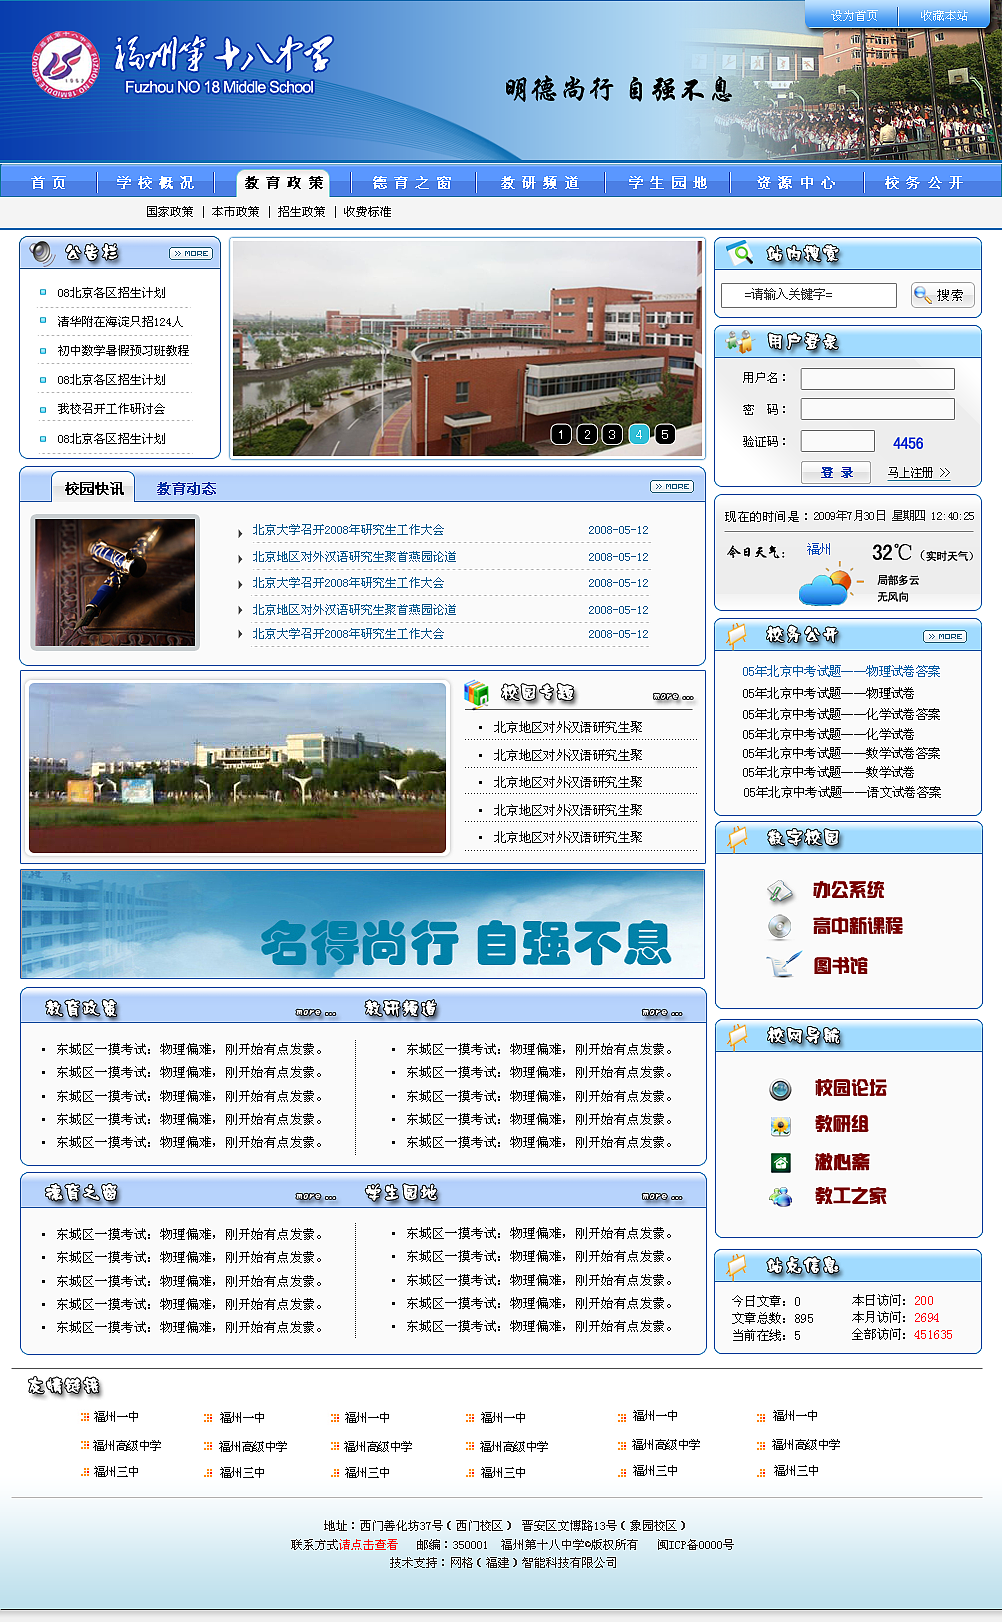Click the pen photo thumbnail in news
The image size is (1002, 1622).
[115, 582]
